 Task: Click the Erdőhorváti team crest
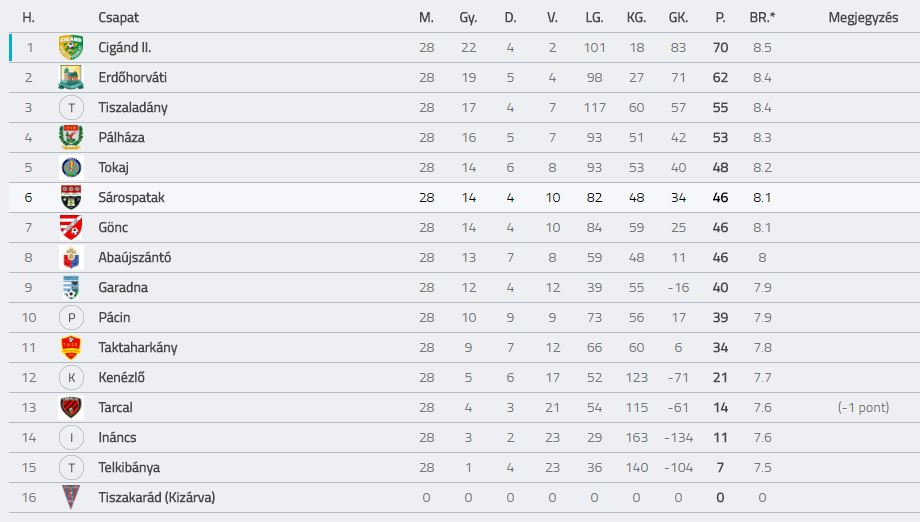tap(71, 77)
